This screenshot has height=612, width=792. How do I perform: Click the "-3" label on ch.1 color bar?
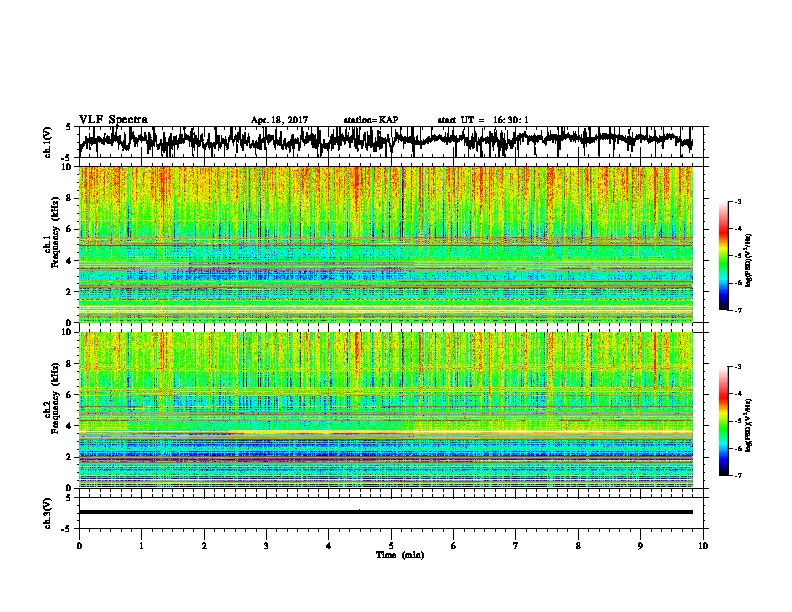click(738, 201)
